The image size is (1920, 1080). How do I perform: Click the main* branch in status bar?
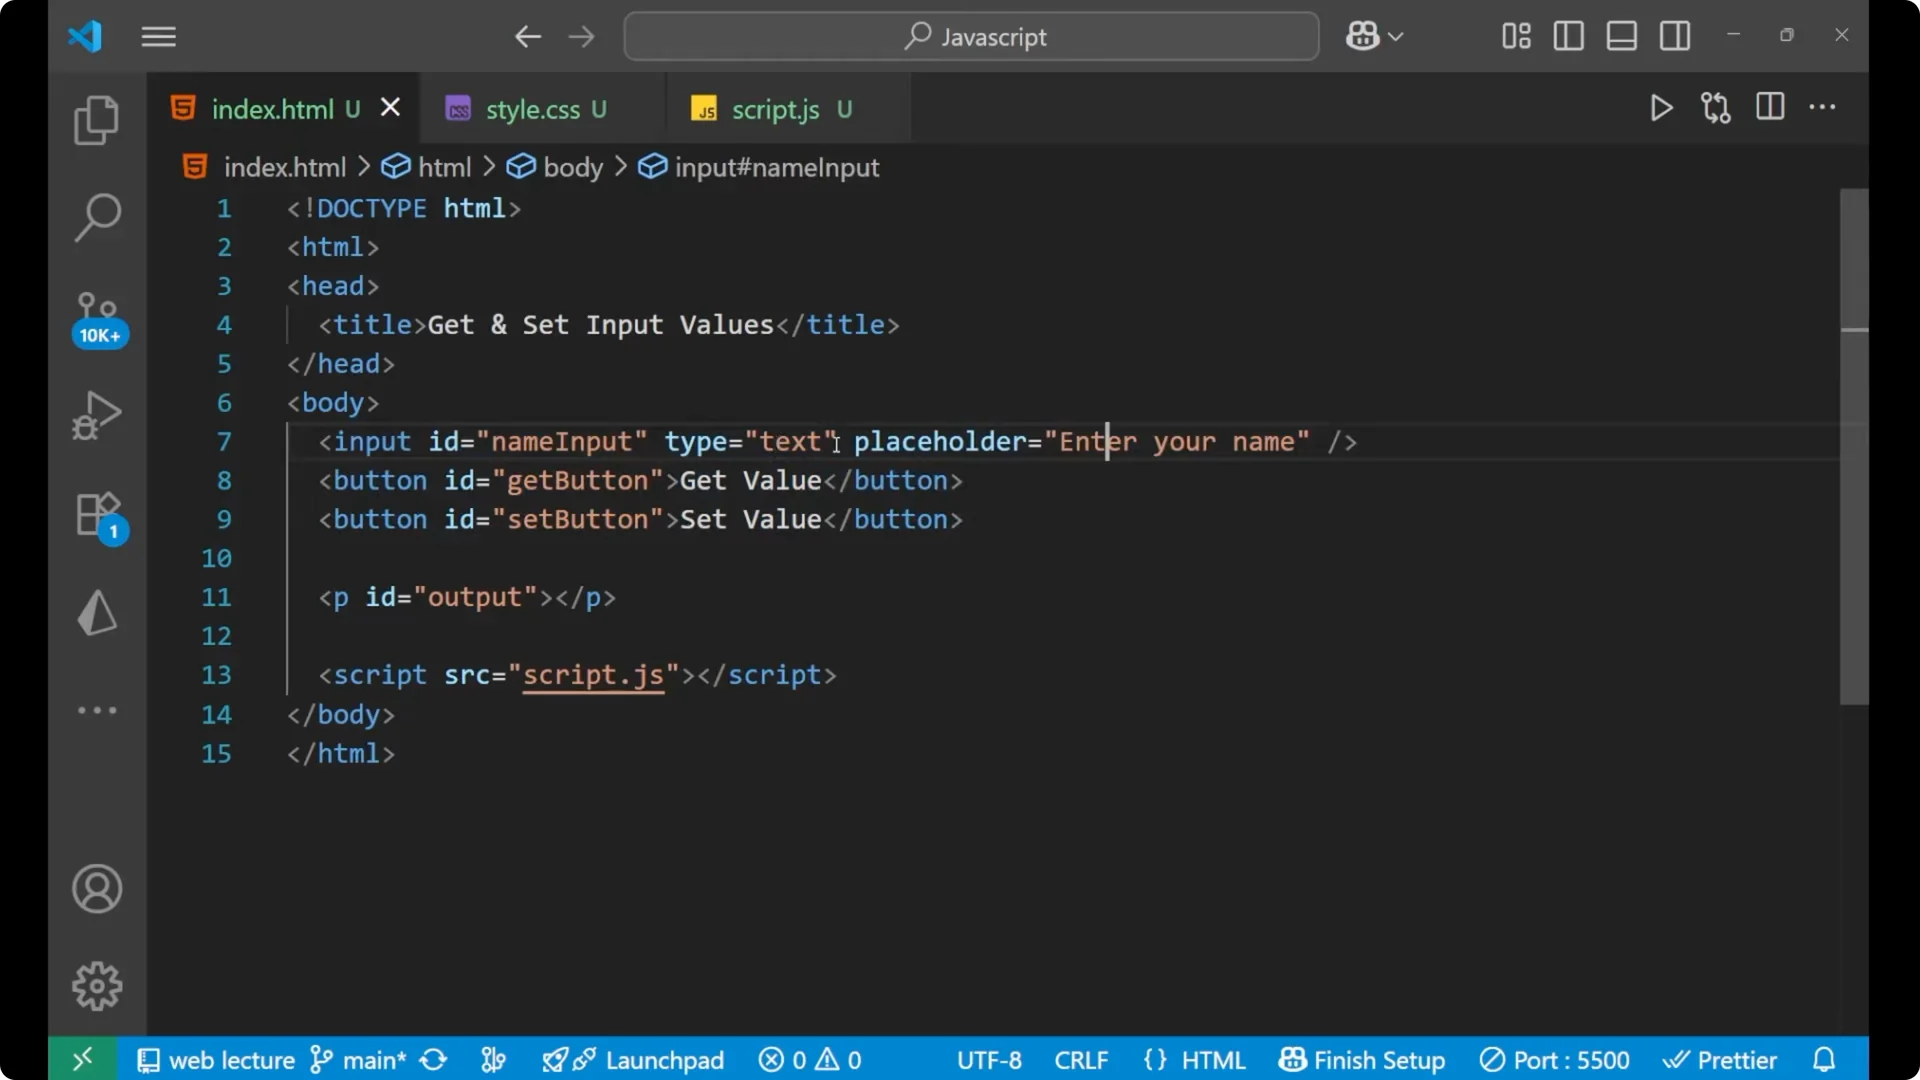(372, 1059)
